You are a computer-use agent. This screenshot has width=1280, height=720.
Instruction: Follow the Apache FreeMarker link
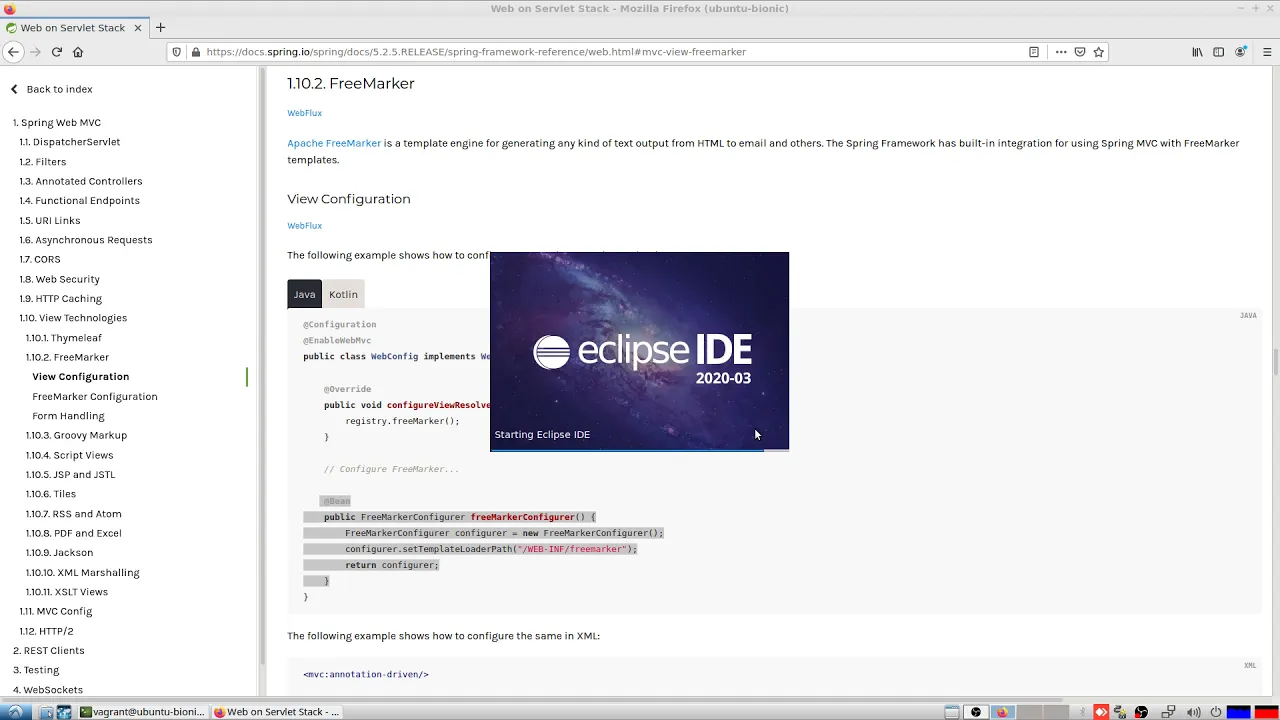click(x=334, y=143)
